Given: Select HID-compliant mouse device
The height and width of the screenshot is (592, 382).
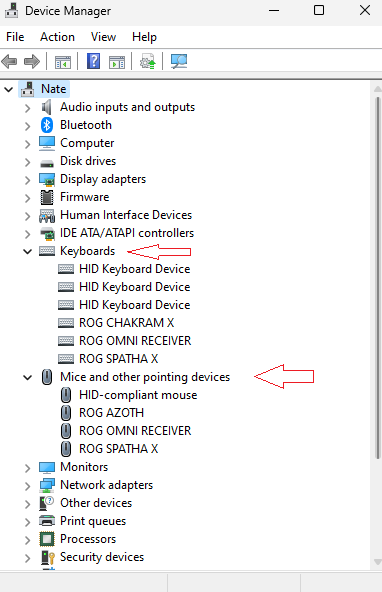Looking at the screenshot, I should coord(138,395).
